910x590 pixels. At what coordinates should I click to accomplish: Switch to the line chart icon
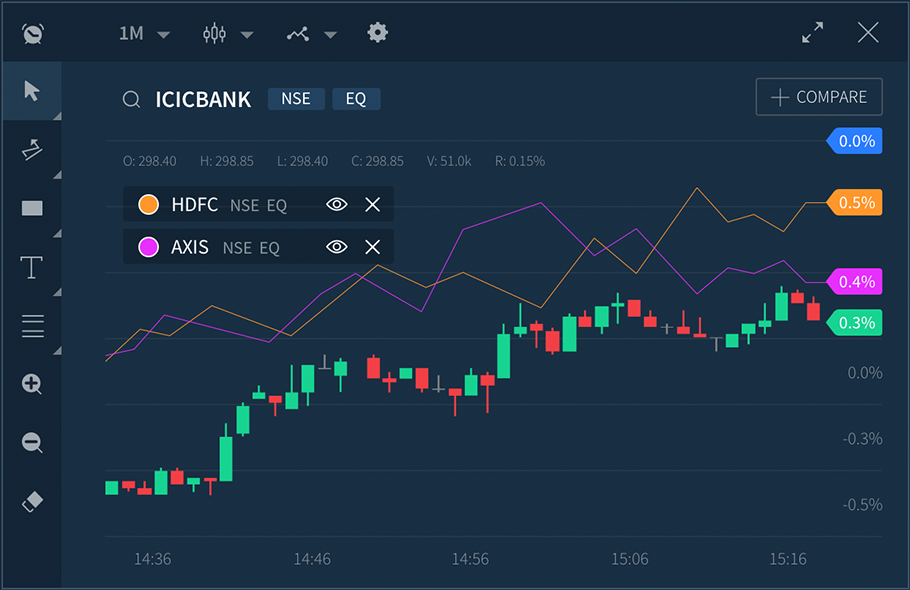[x=298, y=32]
